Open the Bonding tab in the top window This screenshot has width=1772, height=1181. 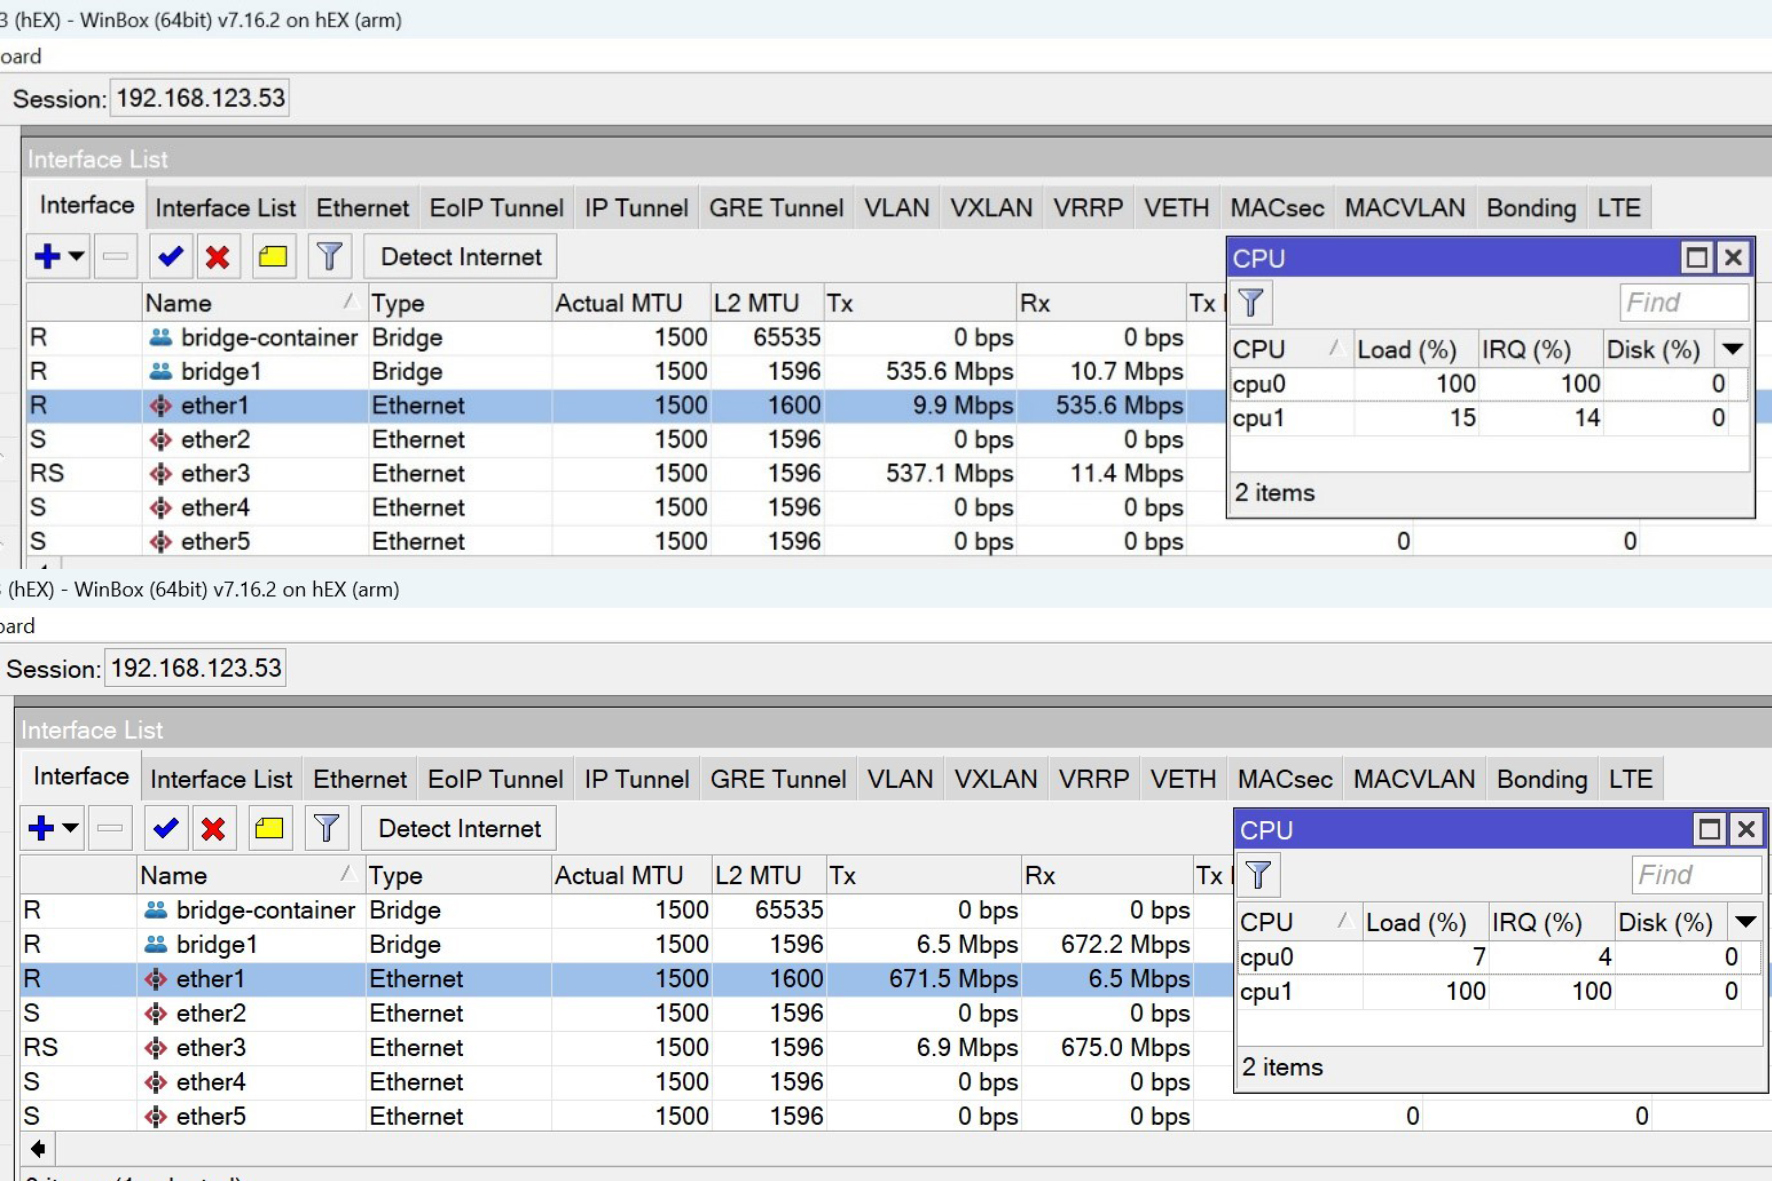[1531, 208]
